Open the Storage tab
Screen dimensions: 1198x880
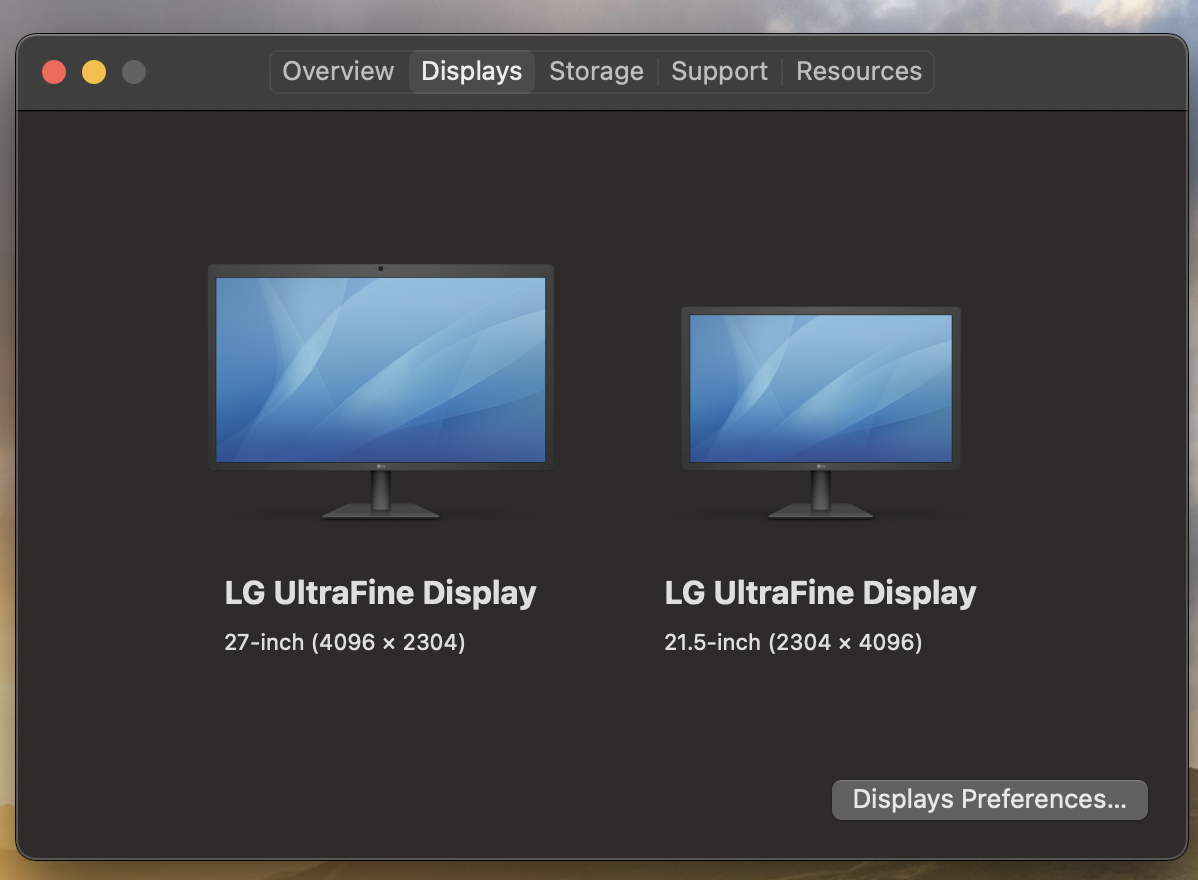596,72
